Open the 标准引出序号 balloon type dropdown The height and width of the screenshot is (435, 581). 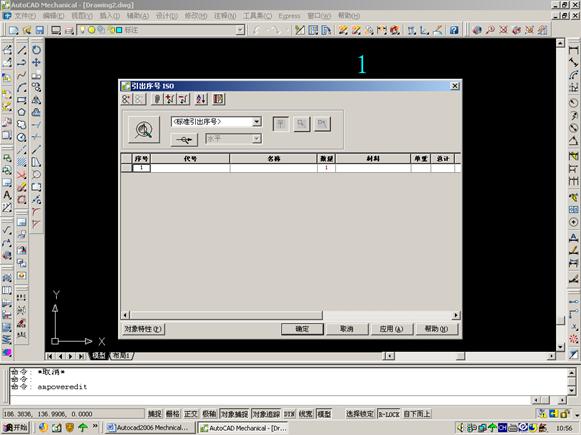click(x=256, y=122)
